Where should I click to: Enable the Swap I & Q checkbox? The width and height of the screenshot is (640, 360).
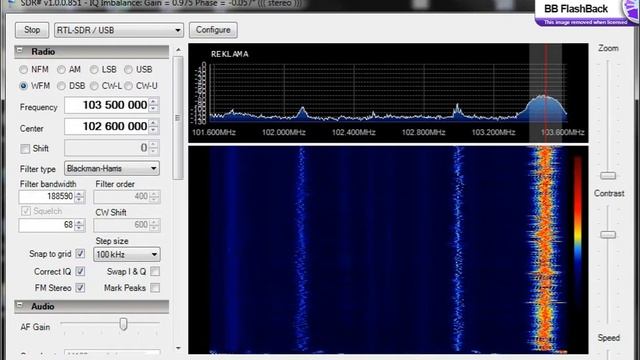[155, 271]
